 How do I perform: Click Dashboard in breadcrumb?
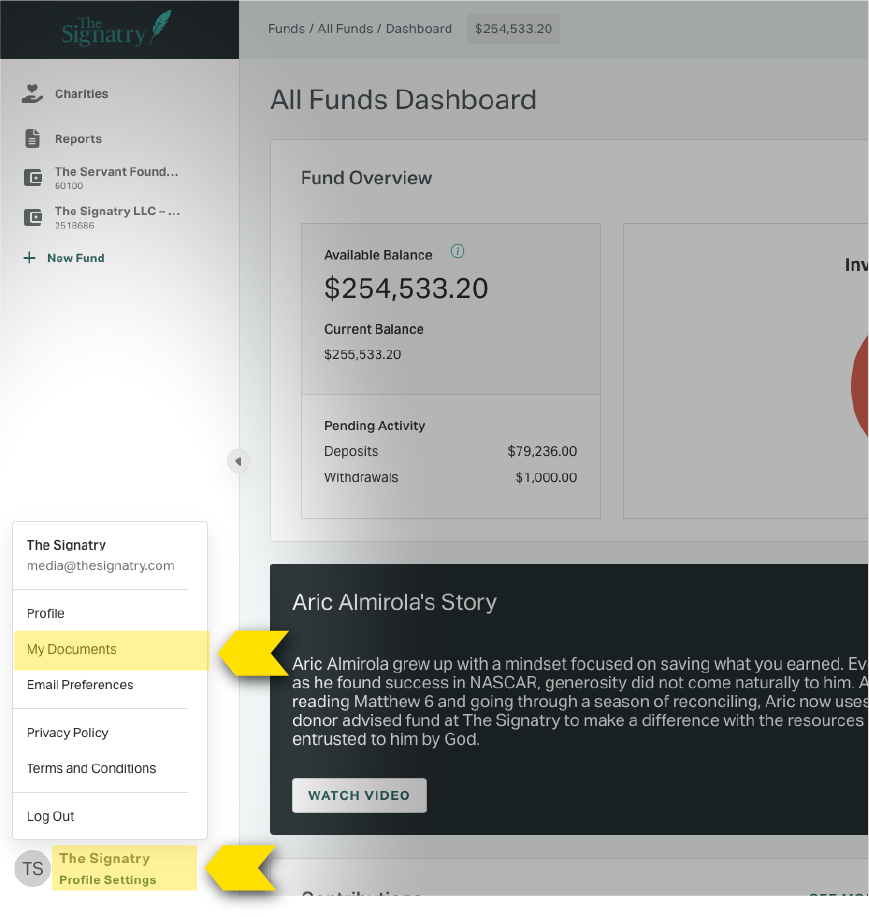click(x=419, y=29)
